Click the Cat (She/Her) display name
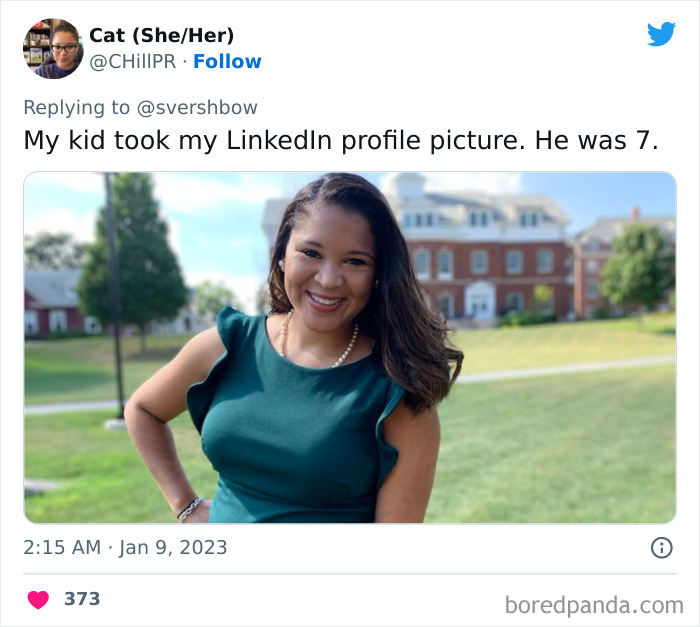700x627 pixels. point(161,35)
